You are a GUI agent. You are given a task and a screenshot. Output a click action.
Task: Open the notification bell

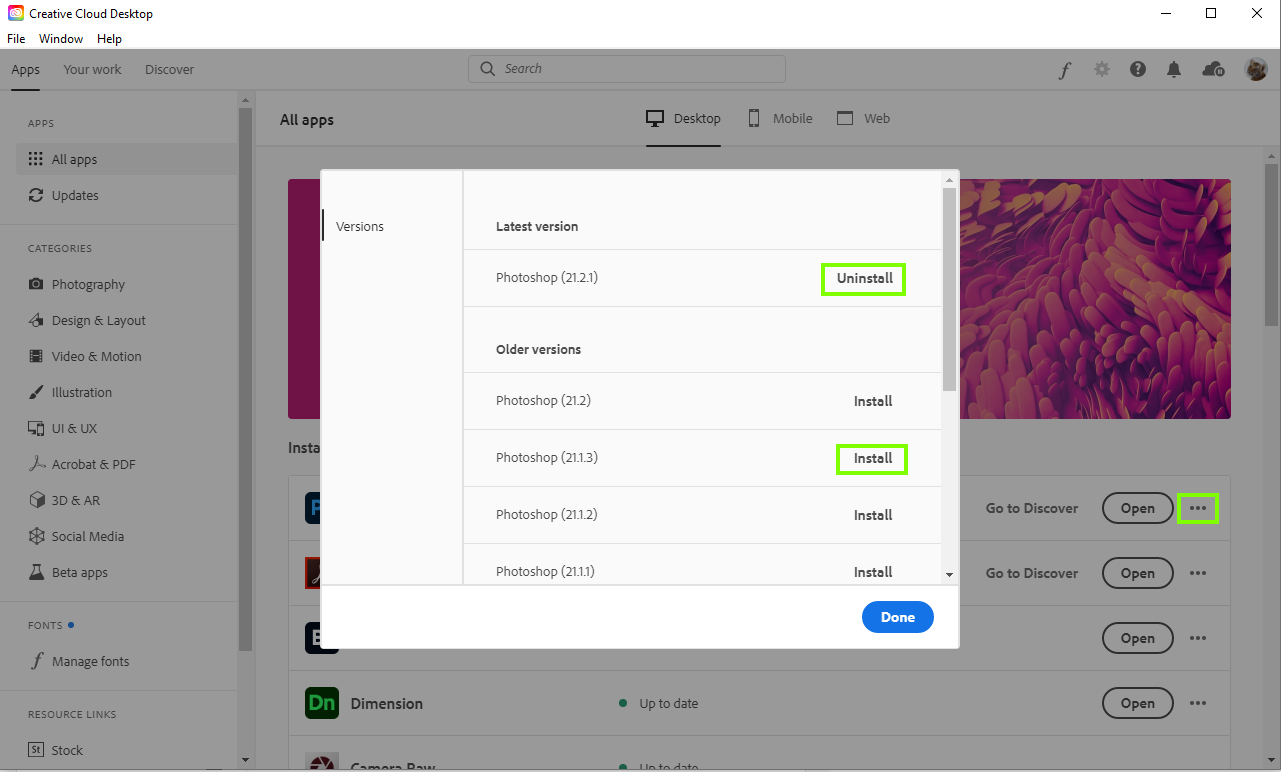click(x=1174, y=68)
